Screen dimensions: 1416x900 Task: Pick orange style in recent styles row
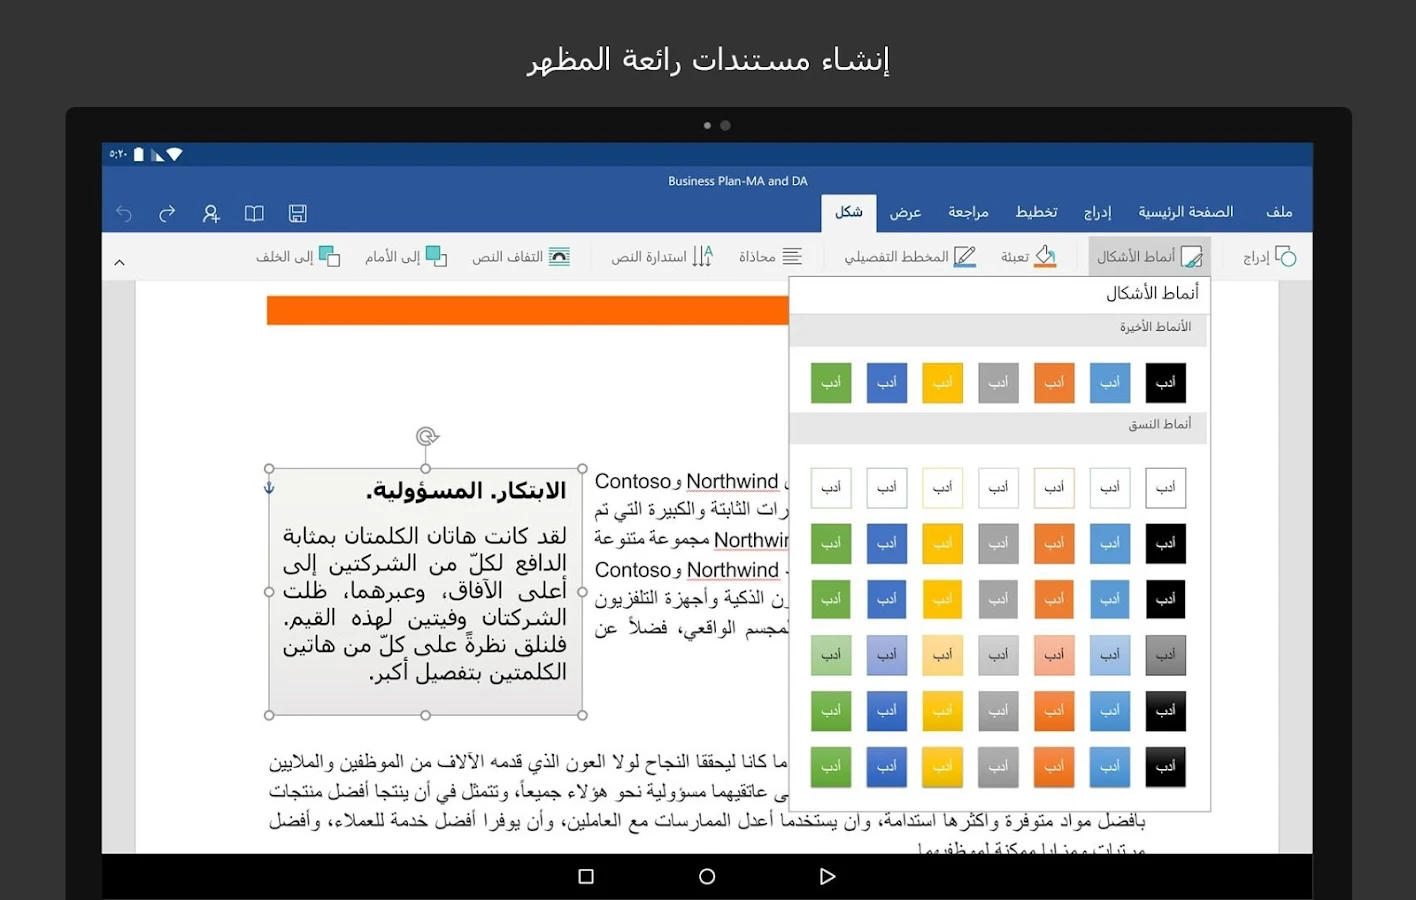(x=1054, y=383)
